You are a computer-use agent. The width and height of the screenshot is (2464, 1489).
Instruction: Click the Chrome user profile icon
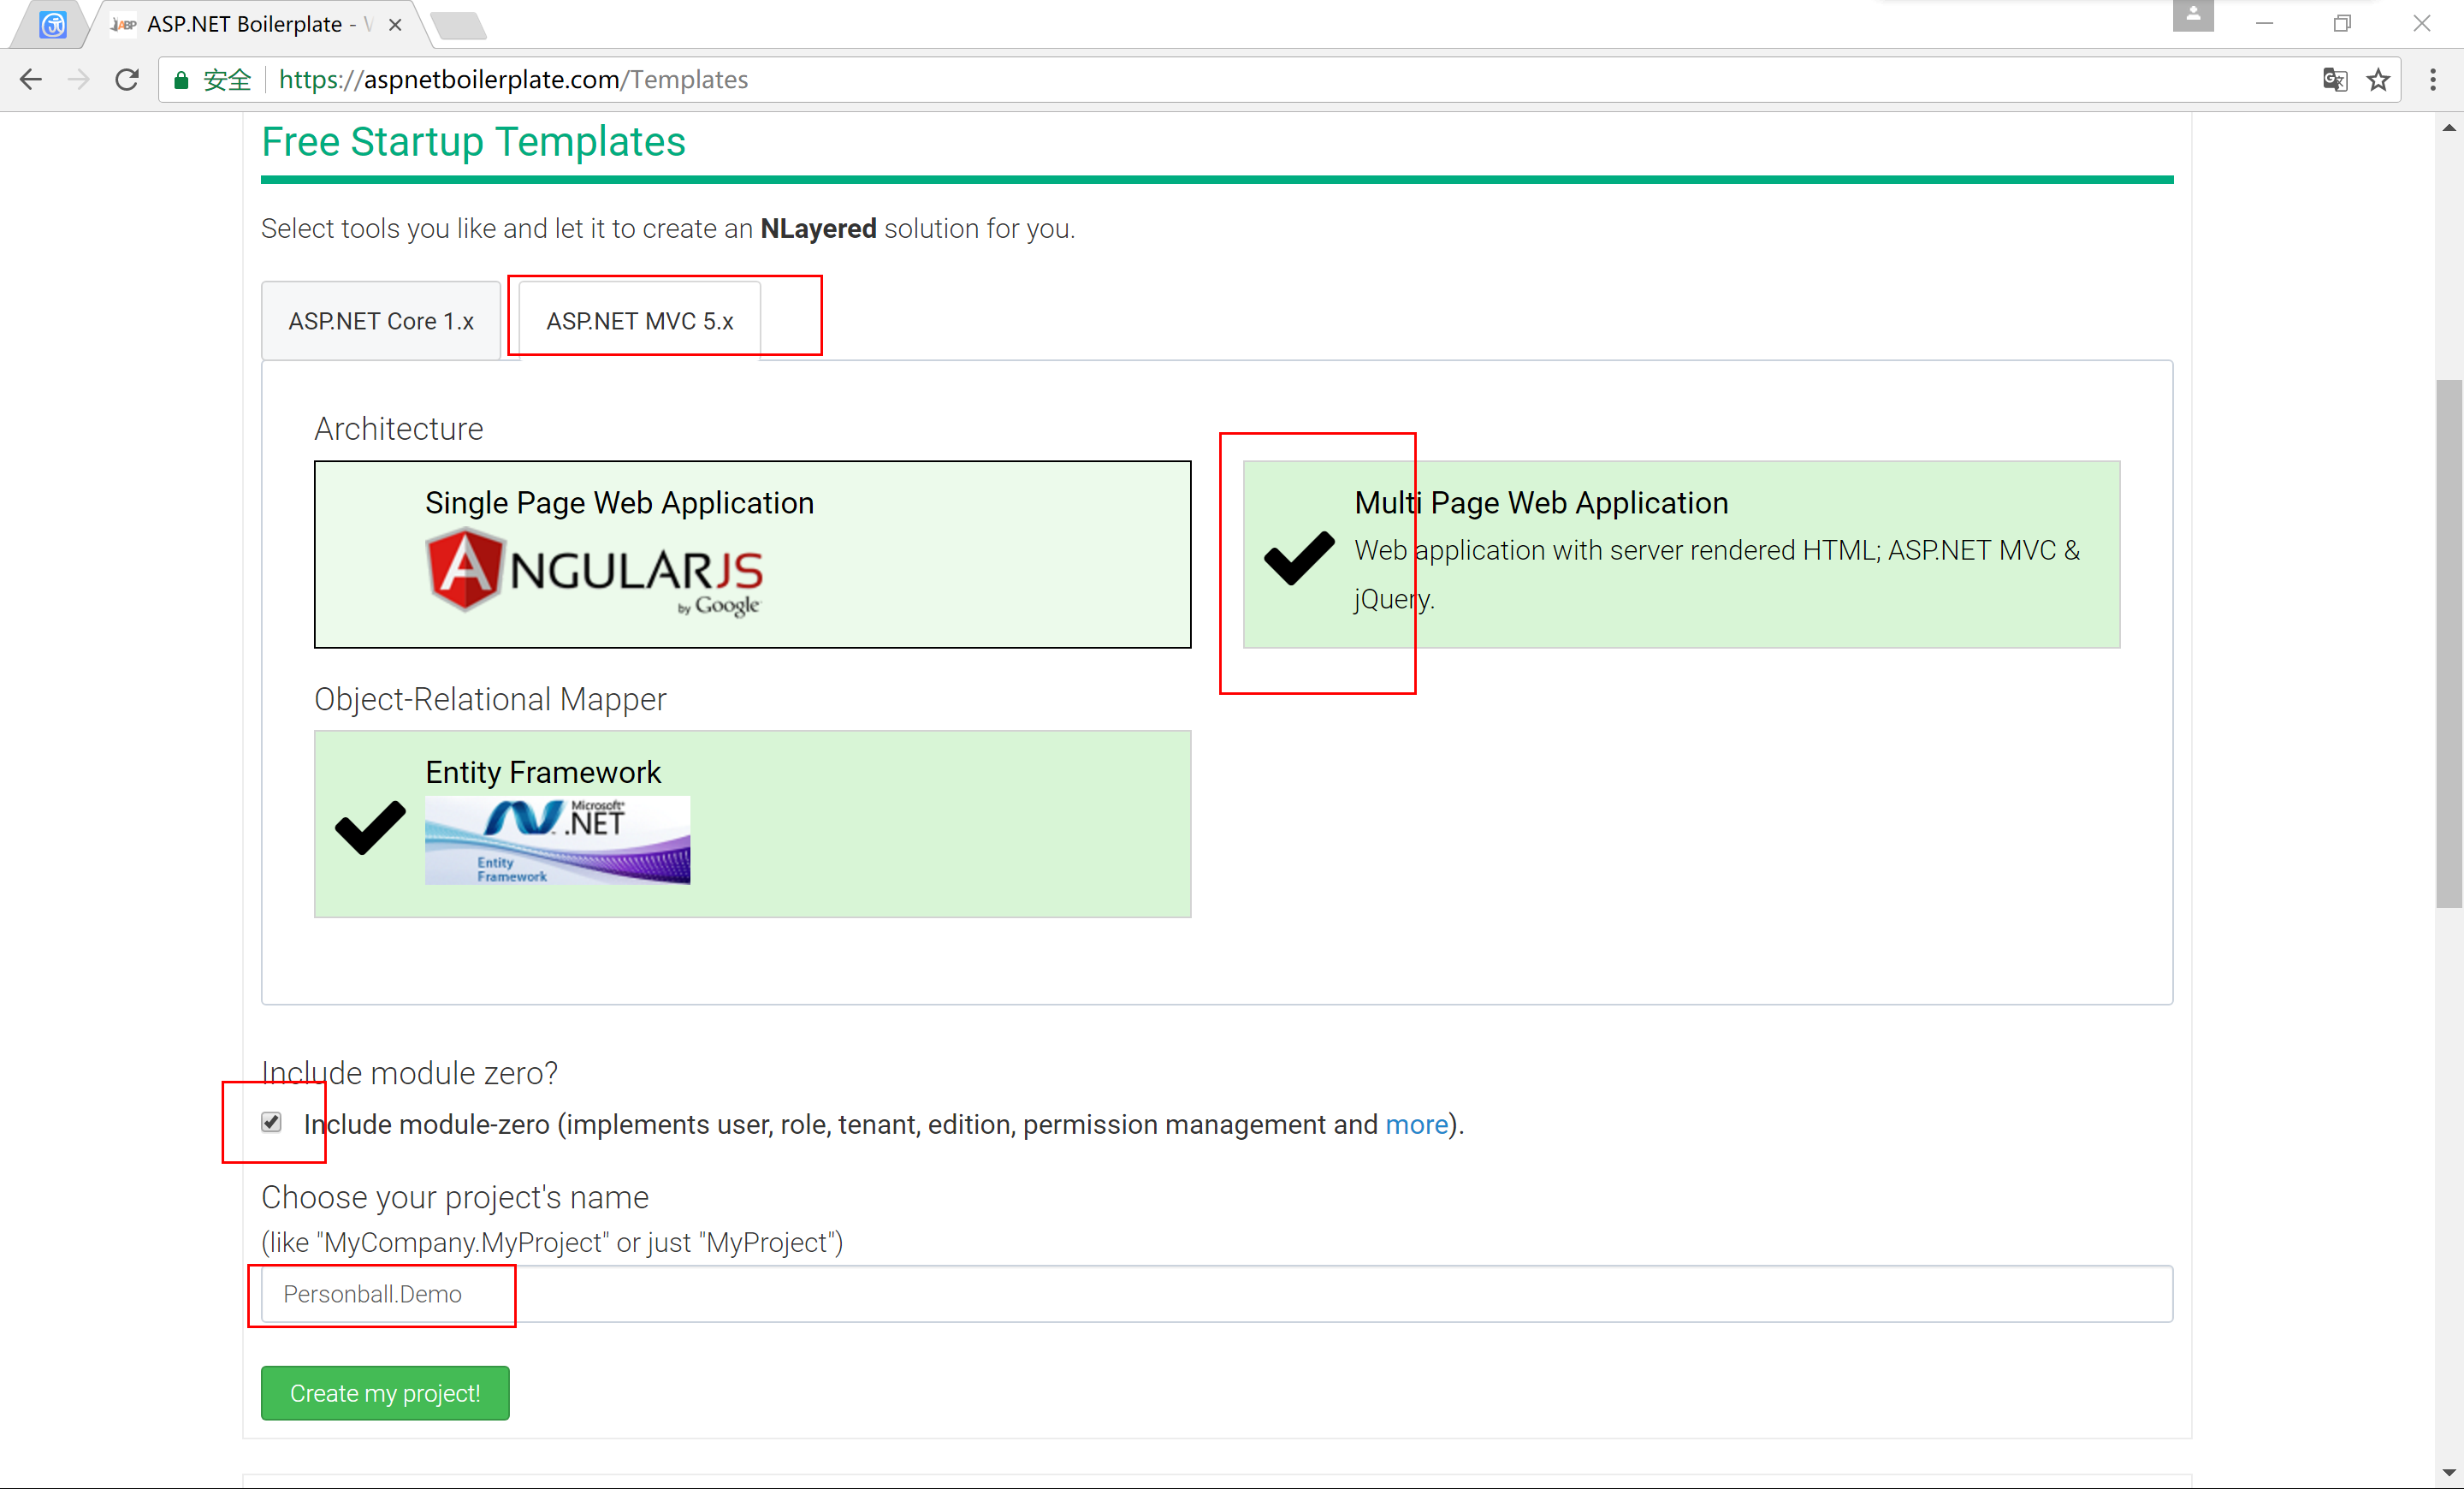(x=2192, y=16)
